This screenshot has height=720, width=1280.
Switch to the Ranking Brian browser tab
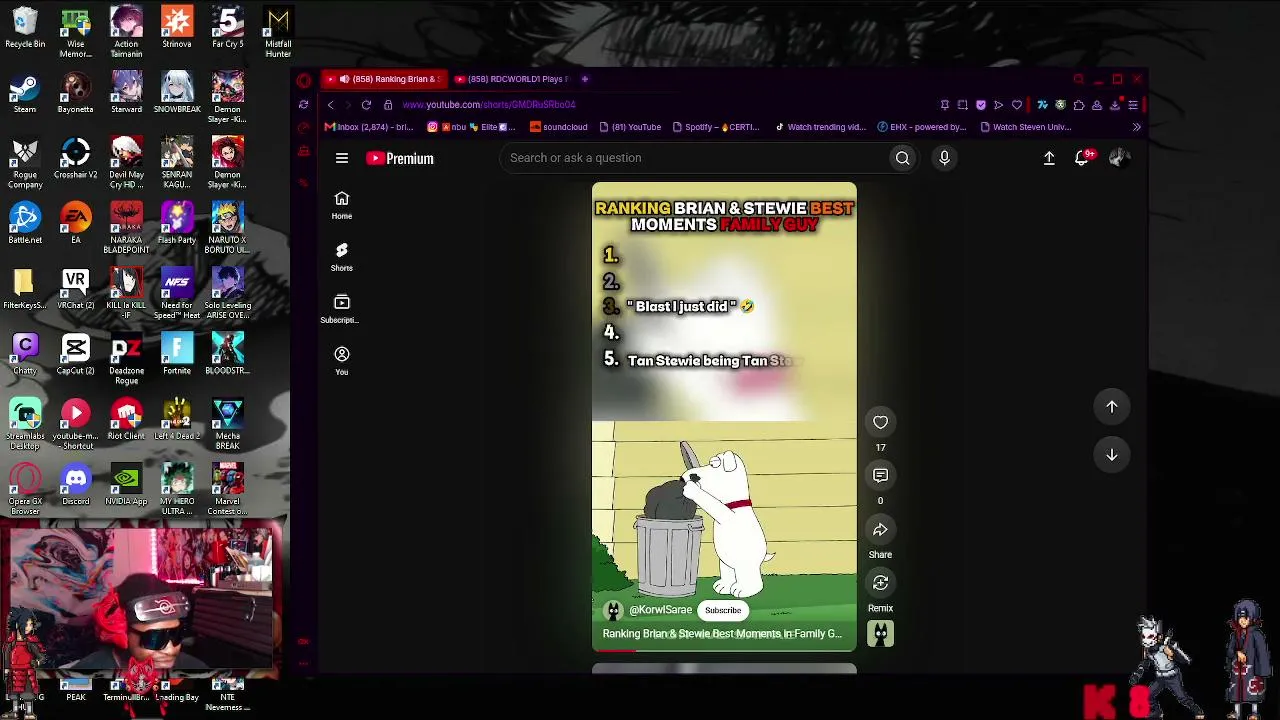pyautogui.click(x=385, y=79)
